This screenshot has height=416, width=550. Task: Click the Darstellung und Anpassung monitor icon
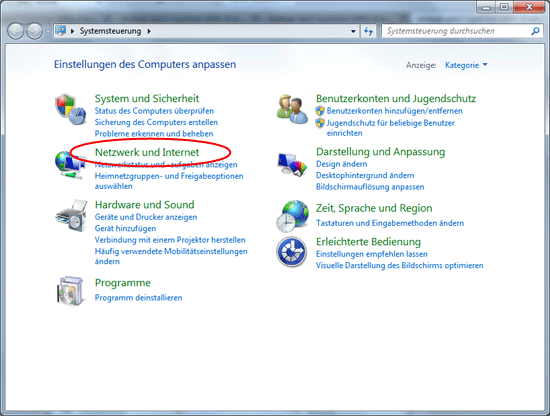292,164
